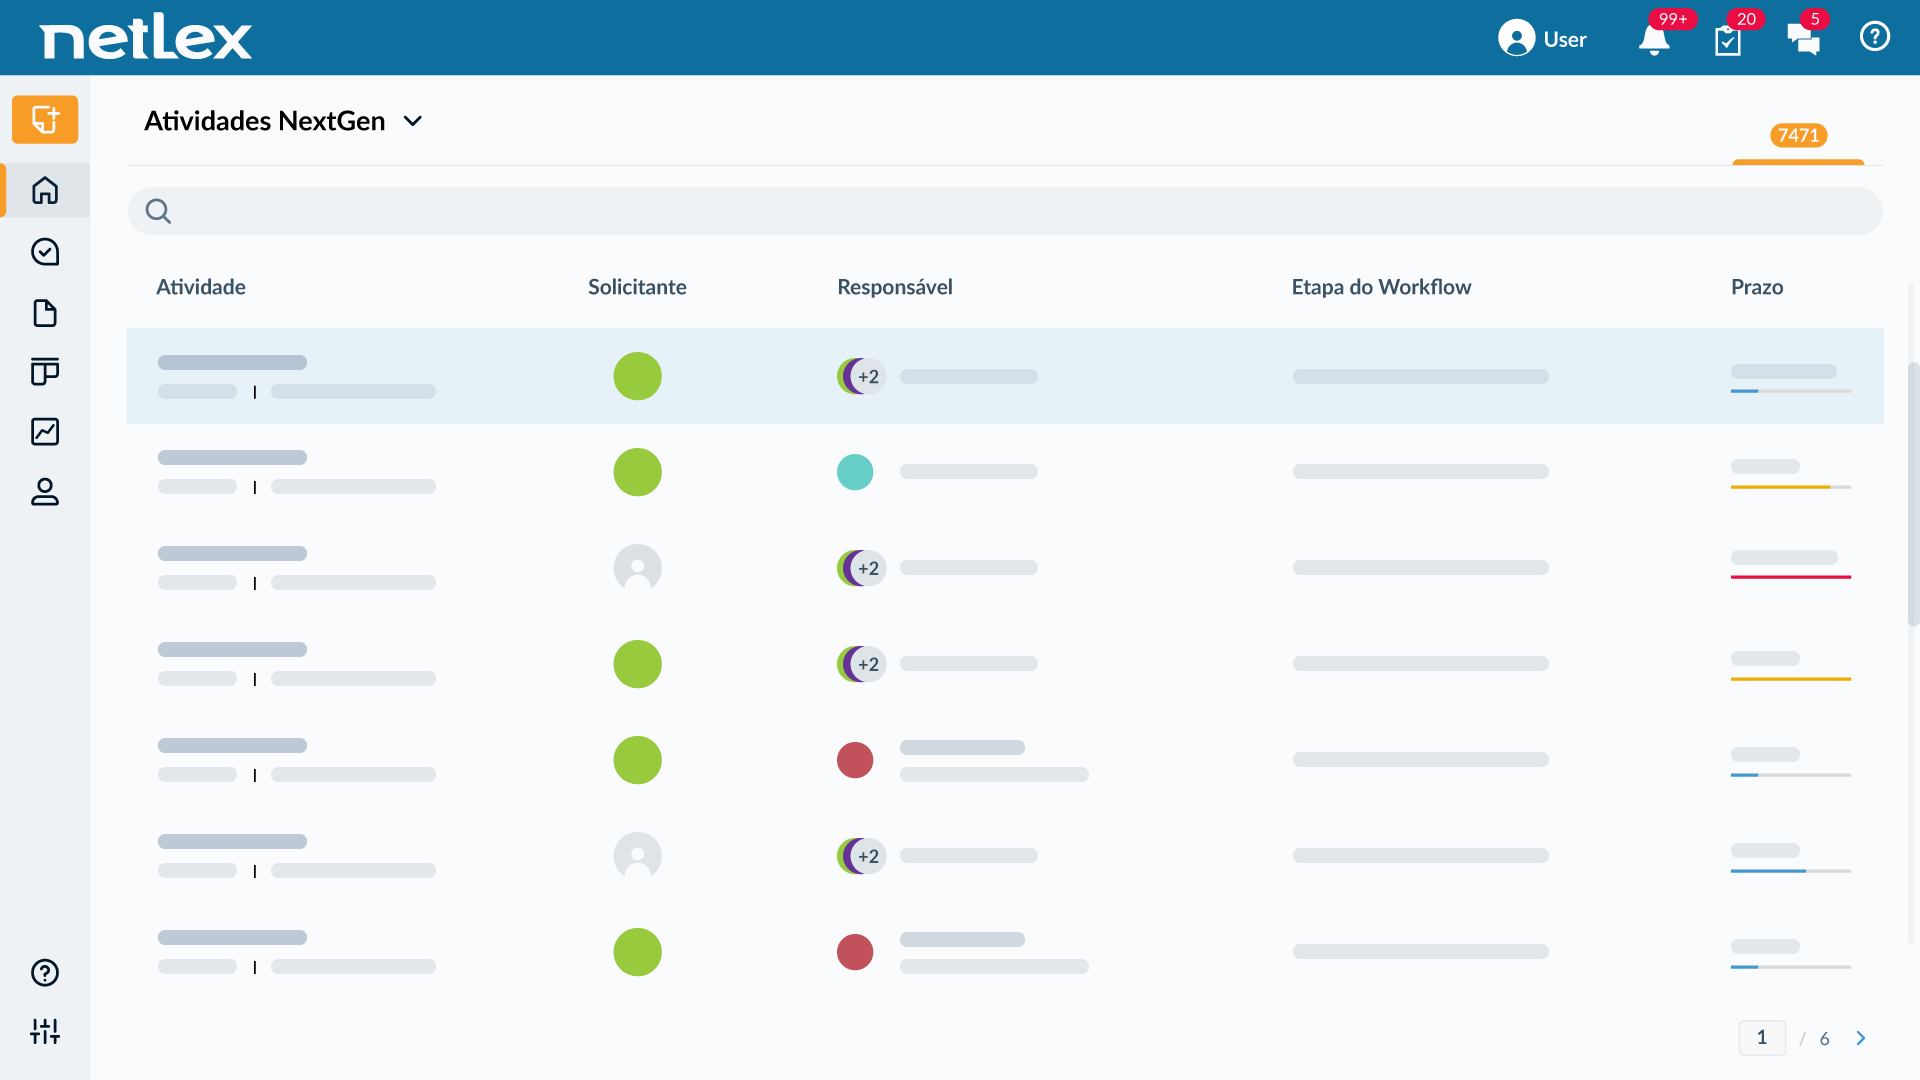Click the red prazo progress bar, third row
Viewport: 1920px width, 1080px height.
[1791, 577]
